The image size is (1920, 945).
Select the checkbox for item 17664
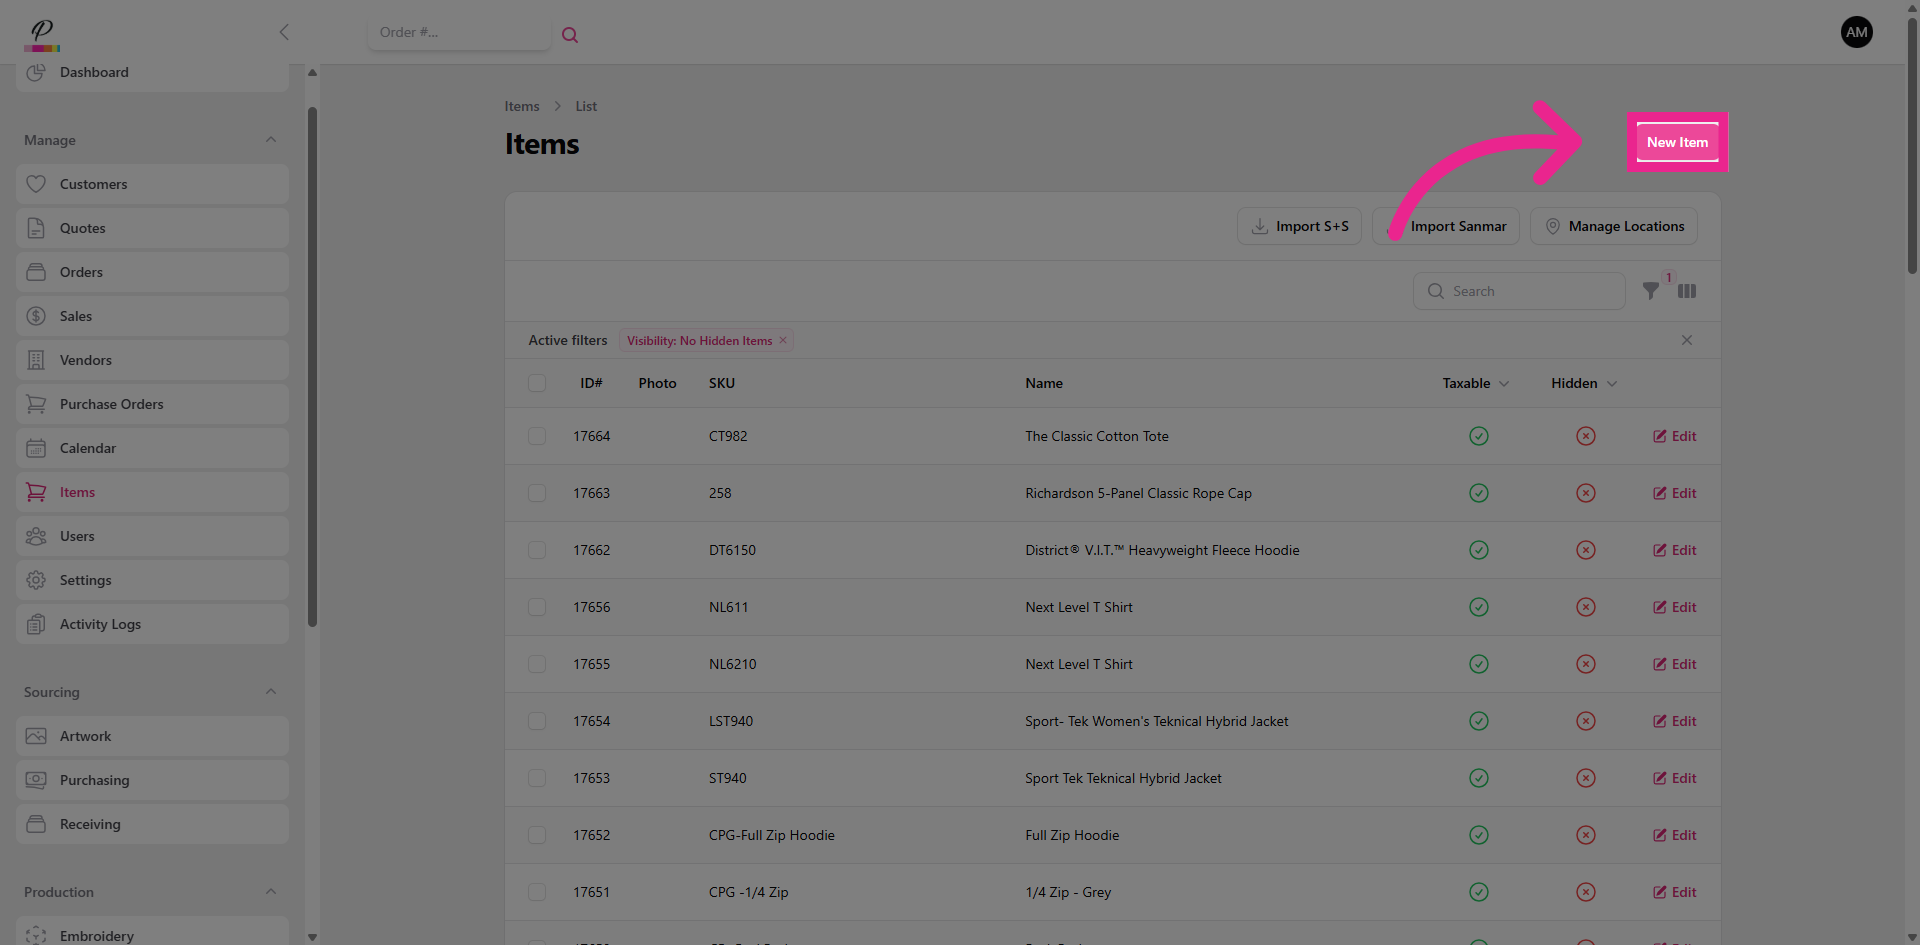[x=537, y=436]
